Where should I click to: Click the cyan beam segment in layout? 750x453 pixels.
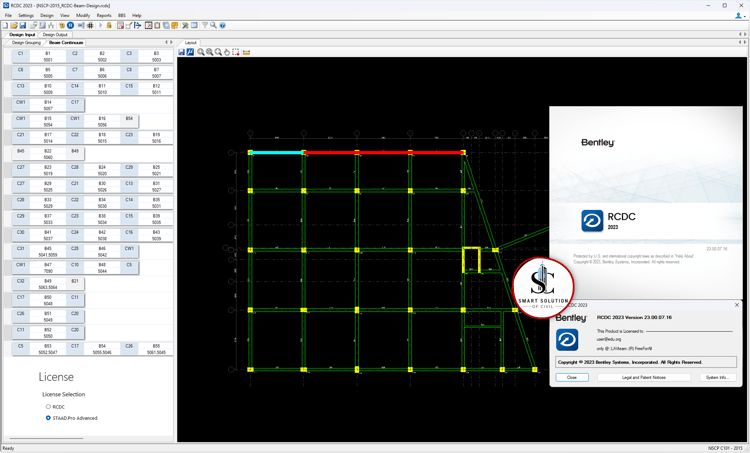(278, 153)
